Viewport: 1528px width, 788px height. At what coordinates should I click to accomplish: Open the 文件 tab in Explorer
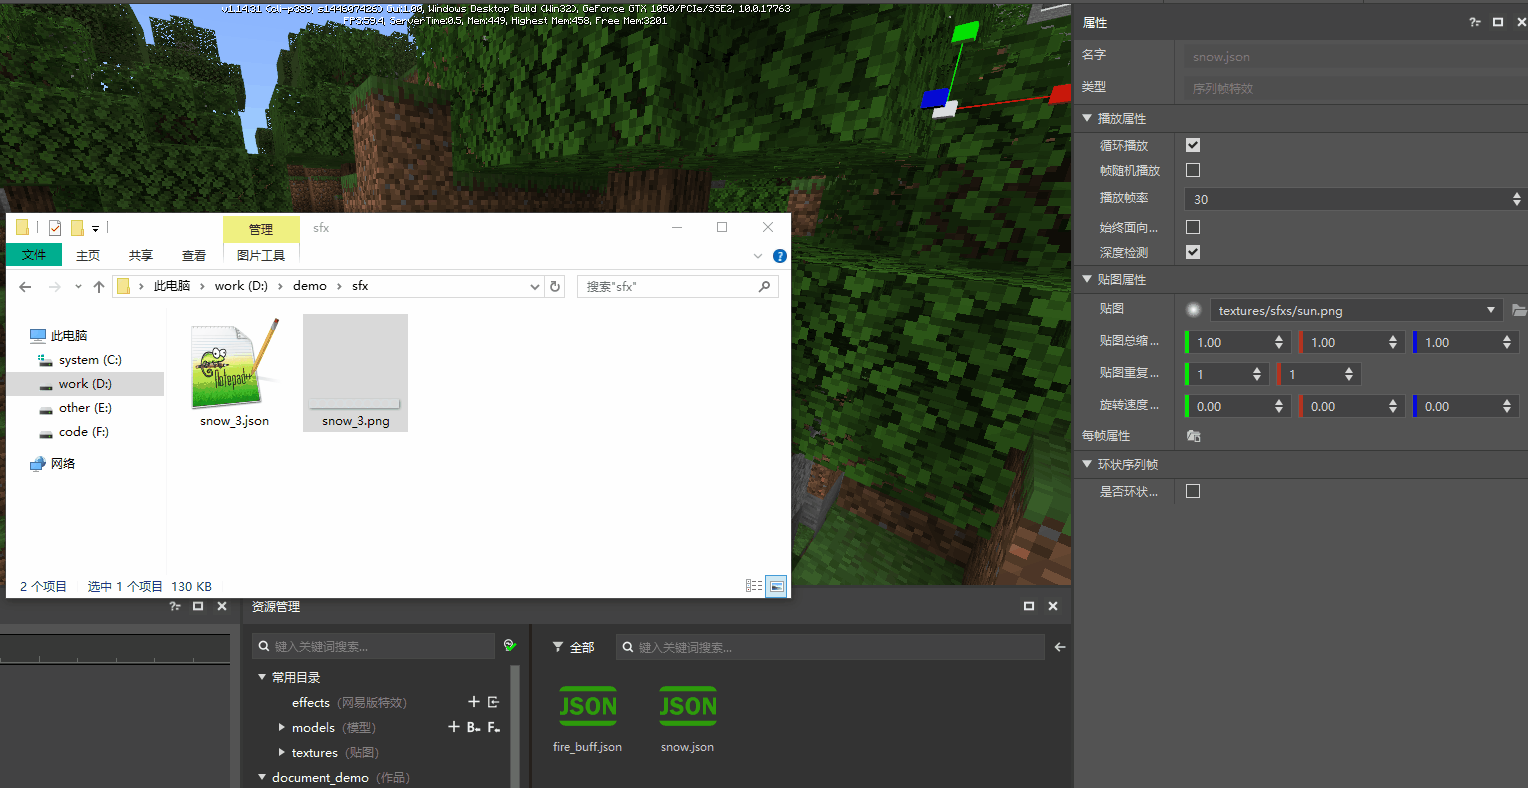(34, 255)
